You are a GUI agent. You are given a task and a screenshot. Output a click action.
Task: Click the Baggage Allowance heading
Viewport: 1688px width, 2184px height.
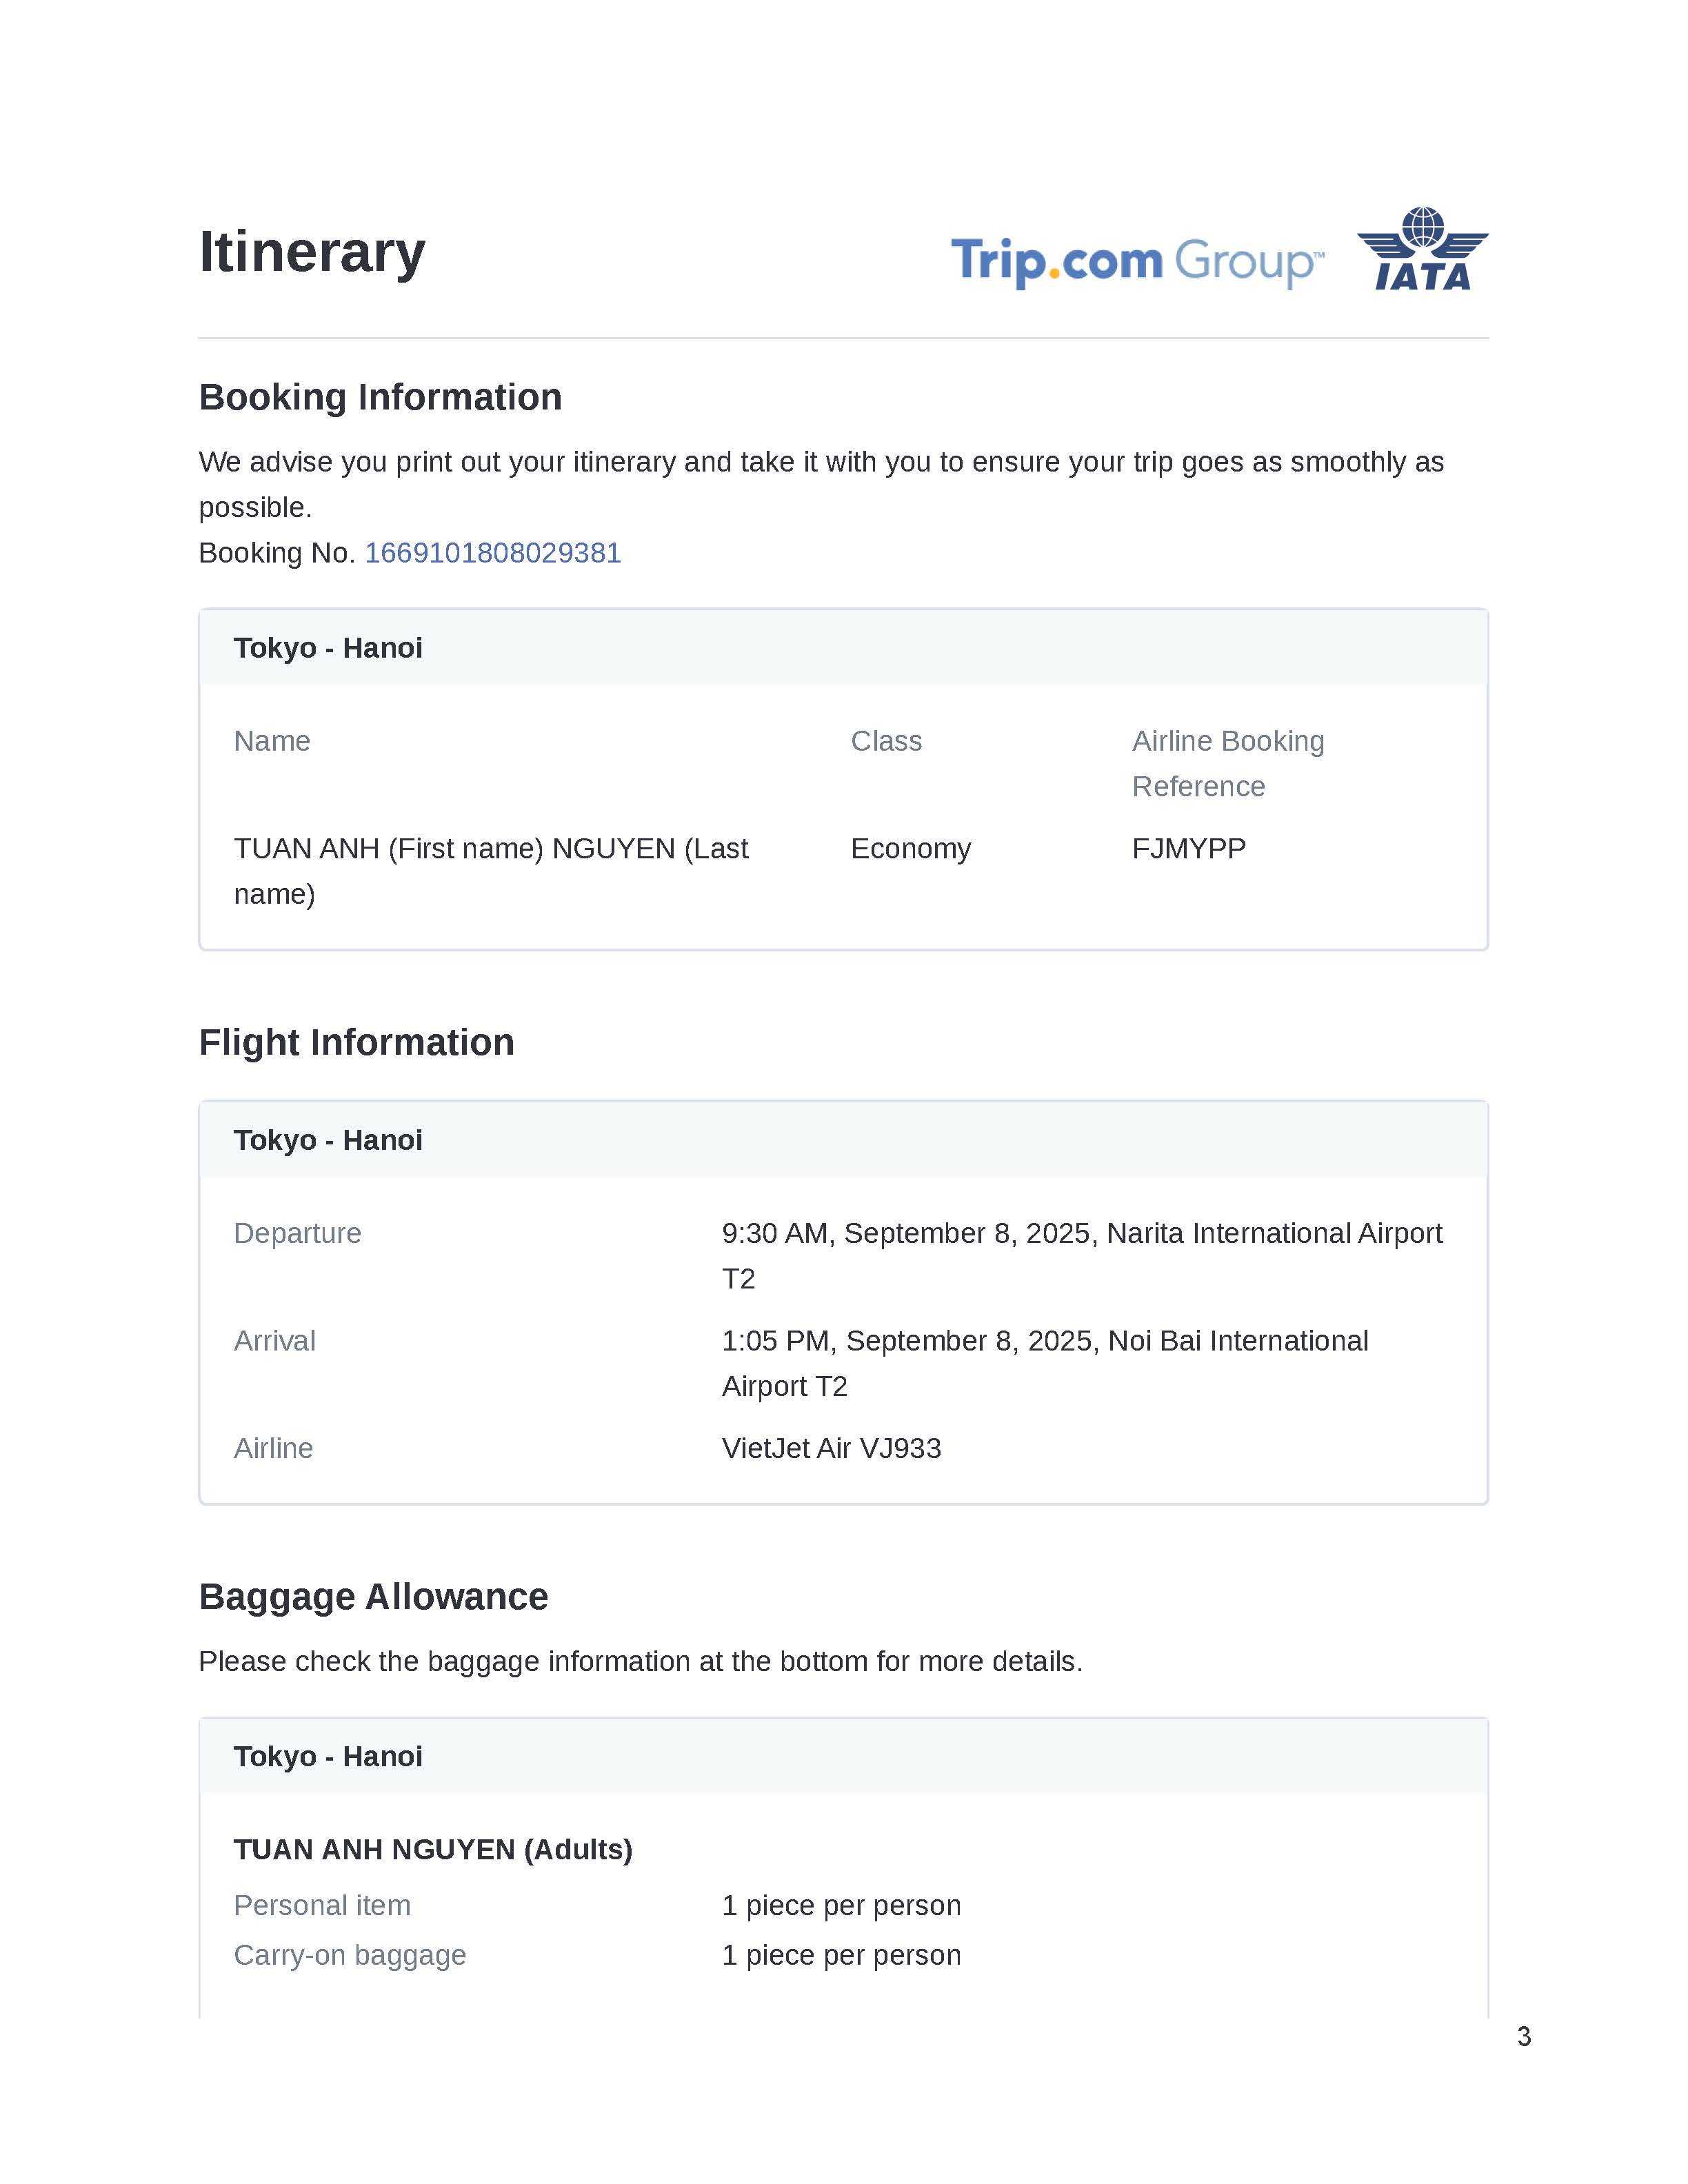[x=373, y=1597]
